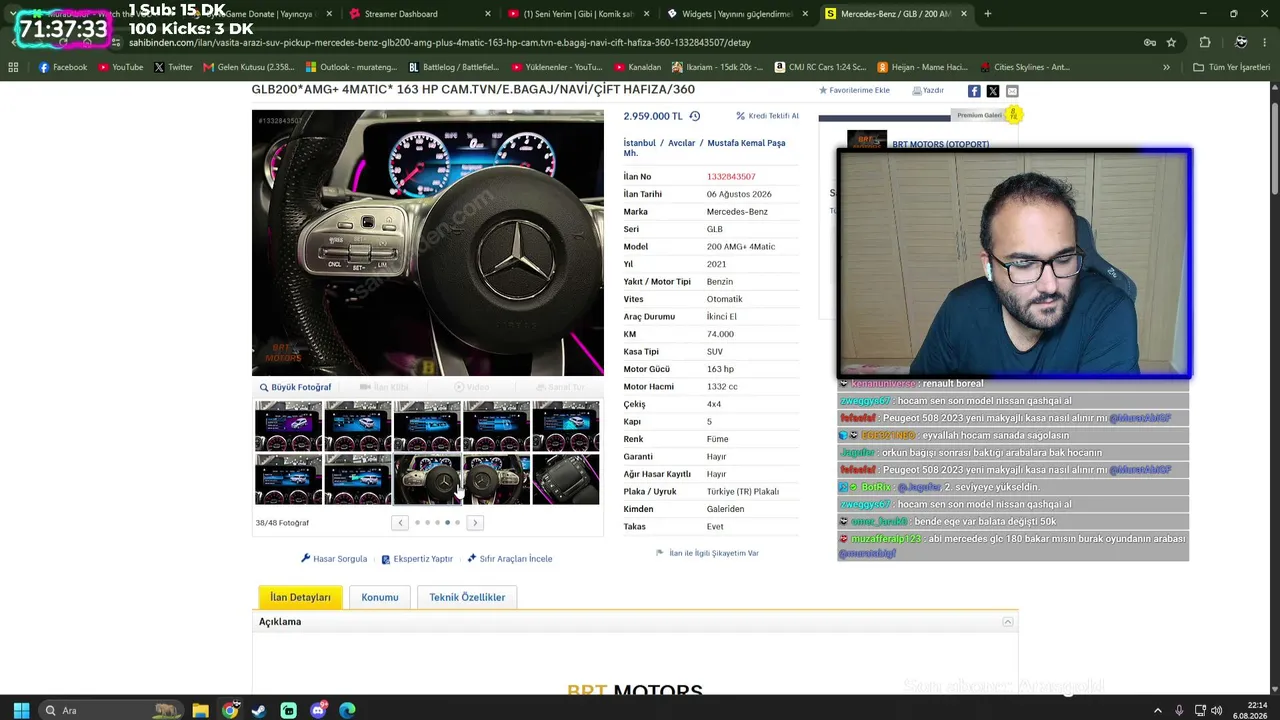Viewport: 1280px width, 720px height.
Task: Click the Avcılar district breadcrumb
Action: coord(681,143)
